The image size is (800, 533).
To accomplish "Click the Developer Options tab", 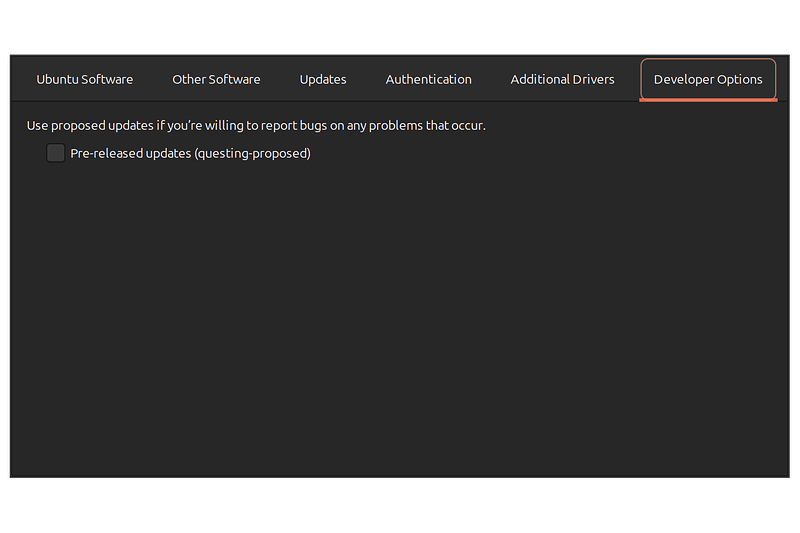I will click(708, 80).
